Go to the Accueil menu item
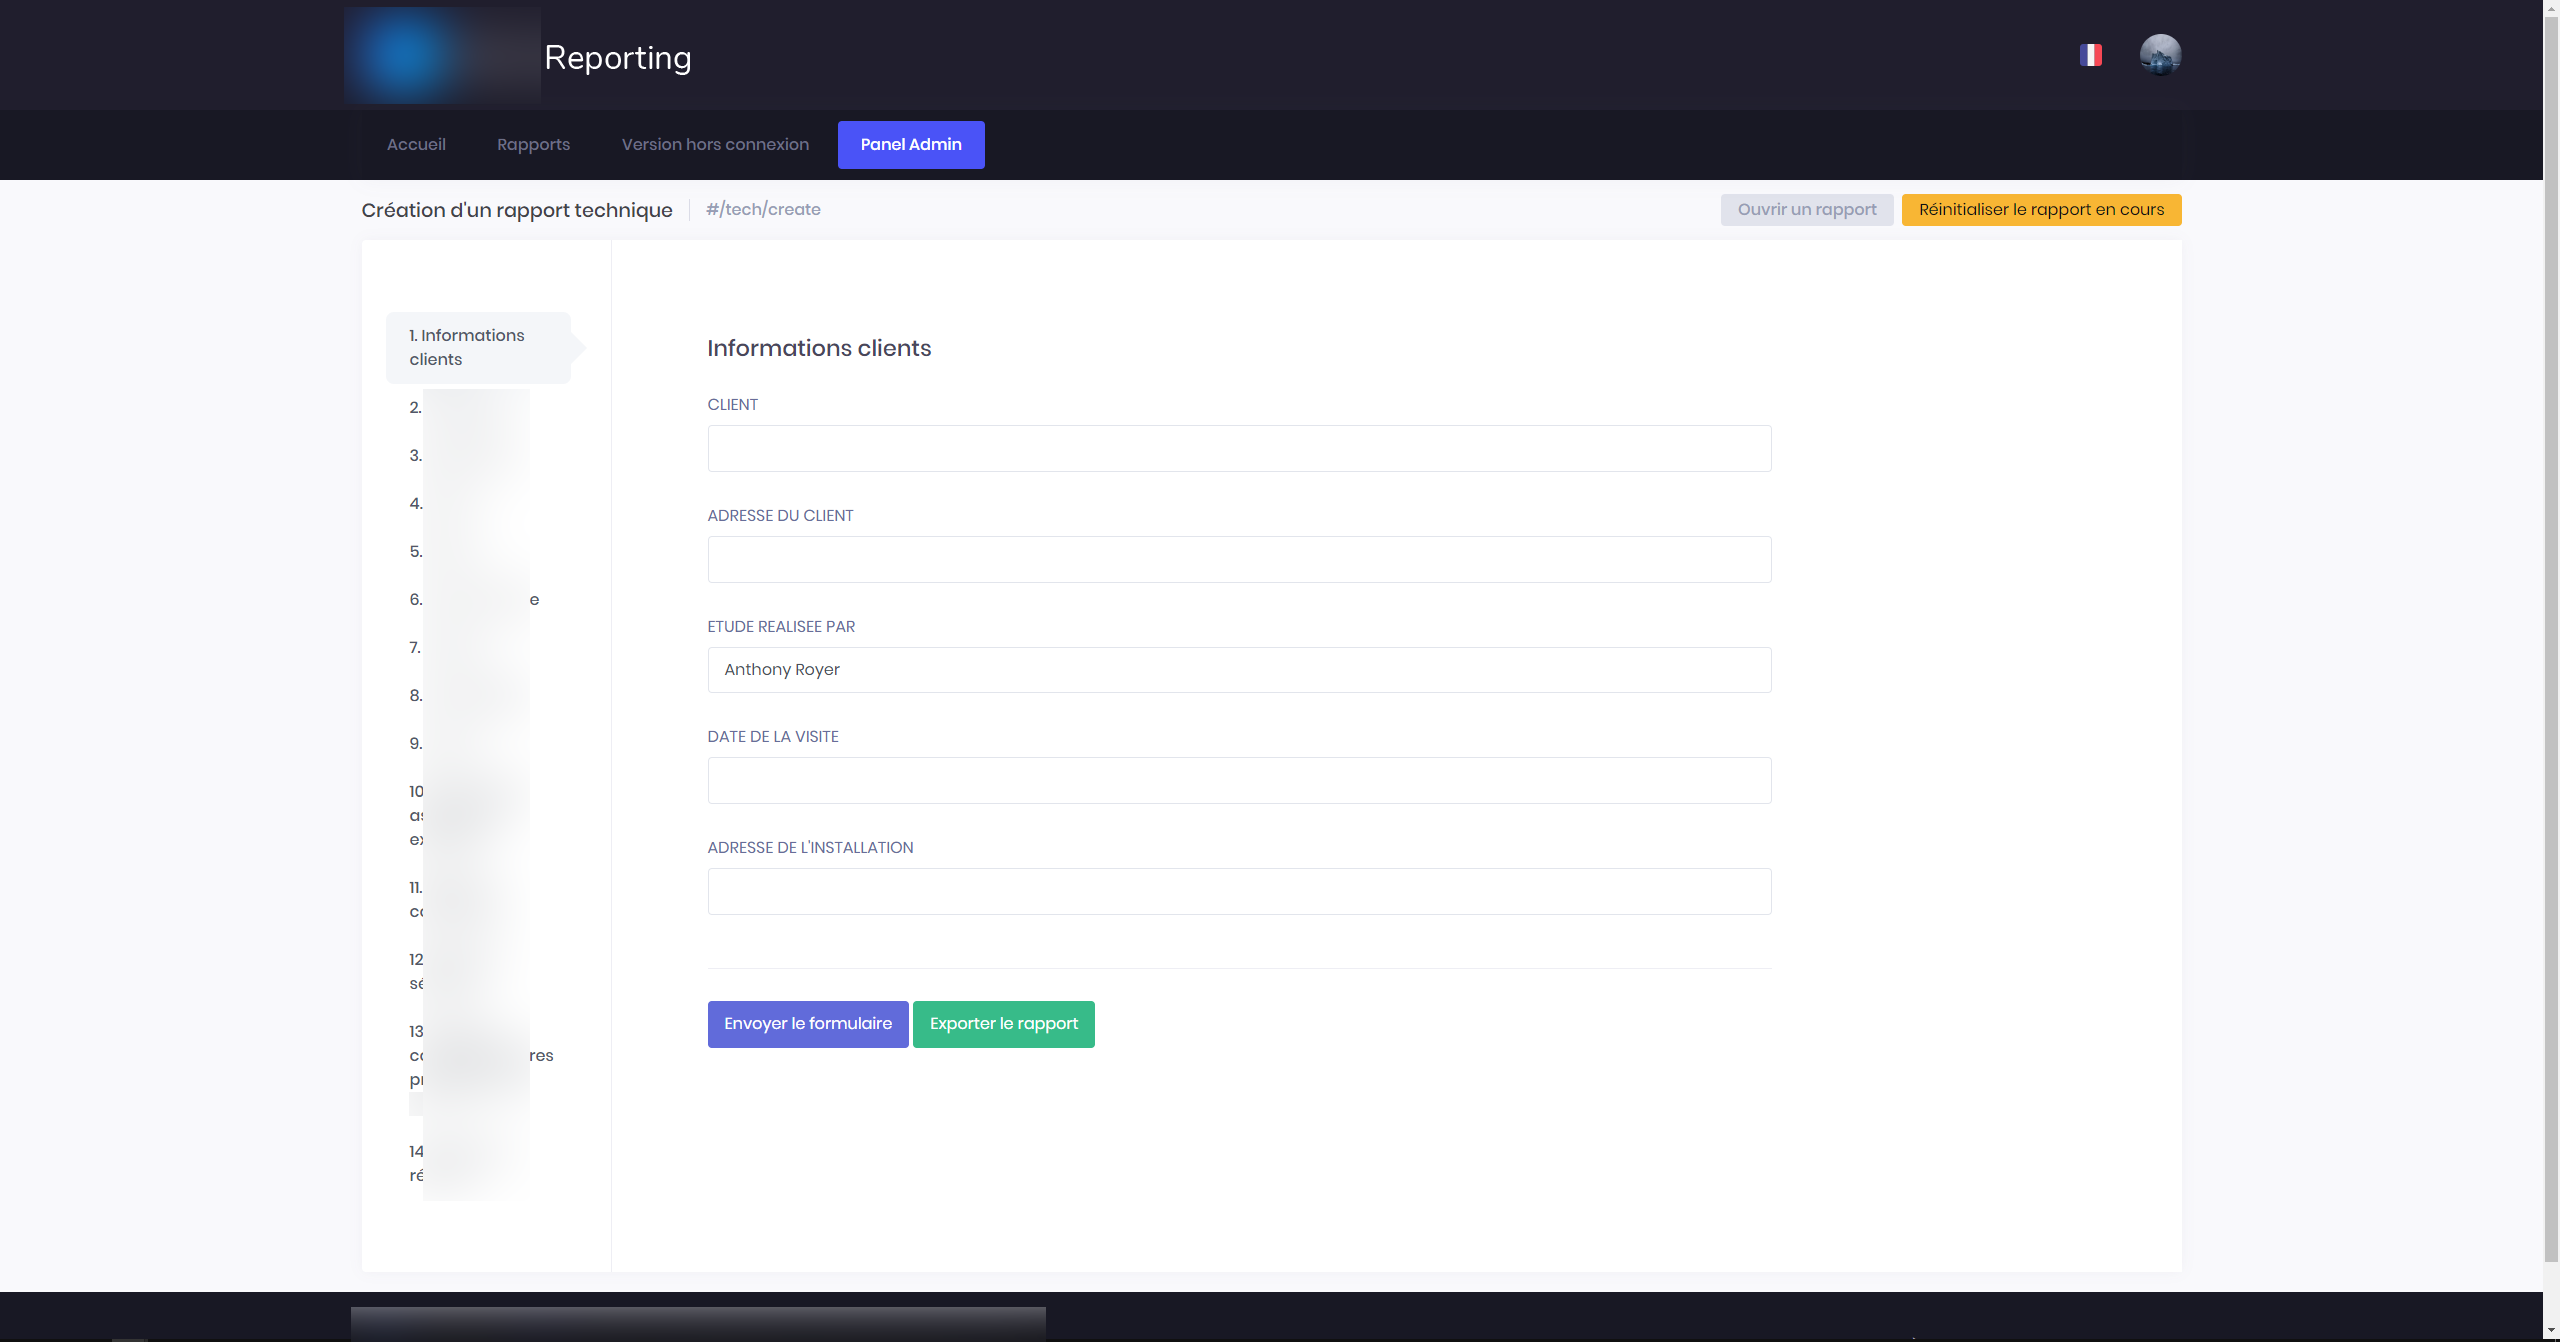This screenshot has width=2560, height=1342. [416, 145]
